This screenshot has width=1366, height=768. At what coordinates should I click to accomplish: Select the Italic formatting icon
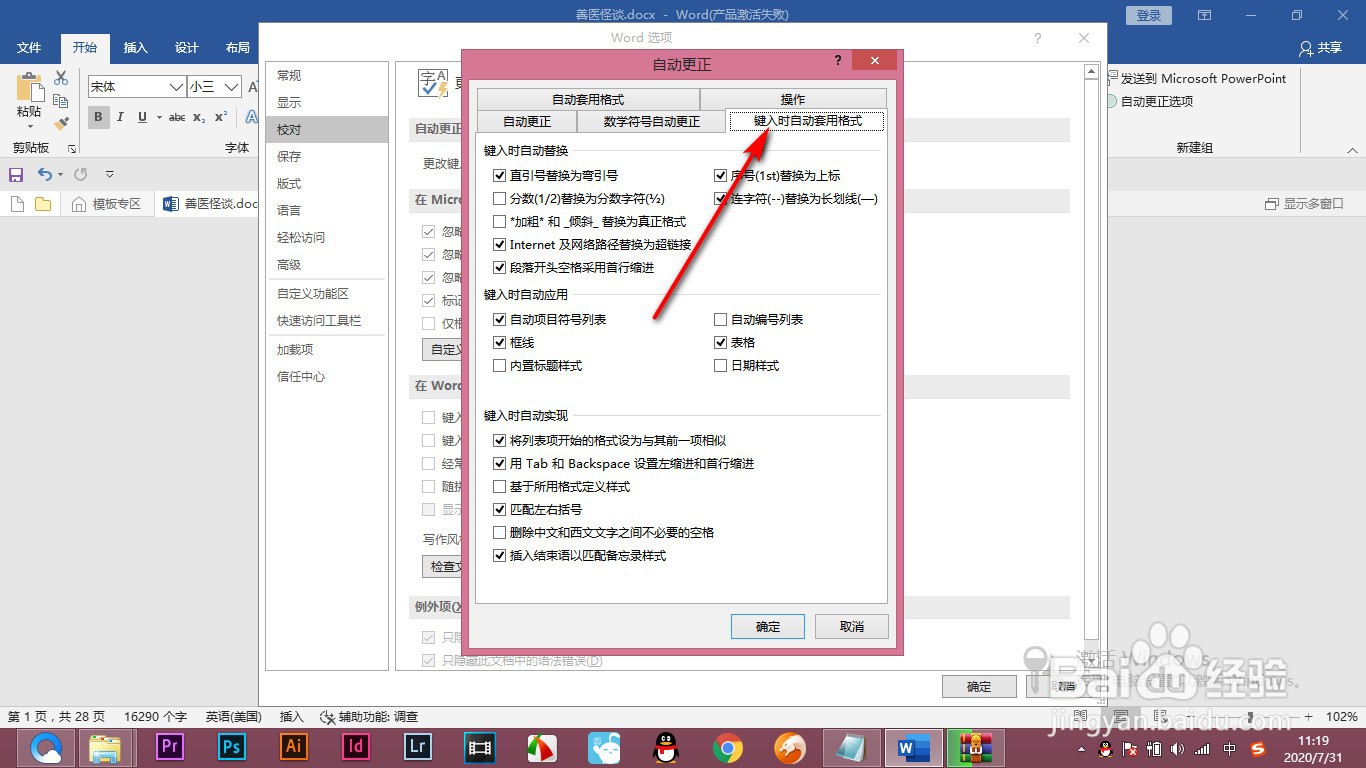[x=120, y=117]
